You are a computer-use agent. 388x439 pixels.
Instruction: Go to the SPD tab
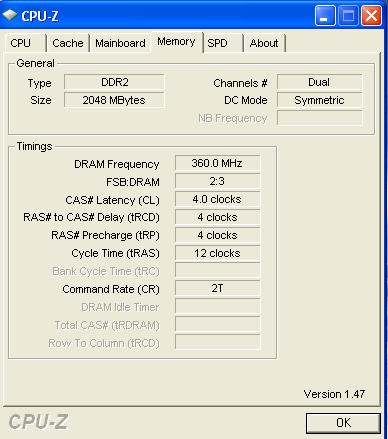(x=223, y=43)
